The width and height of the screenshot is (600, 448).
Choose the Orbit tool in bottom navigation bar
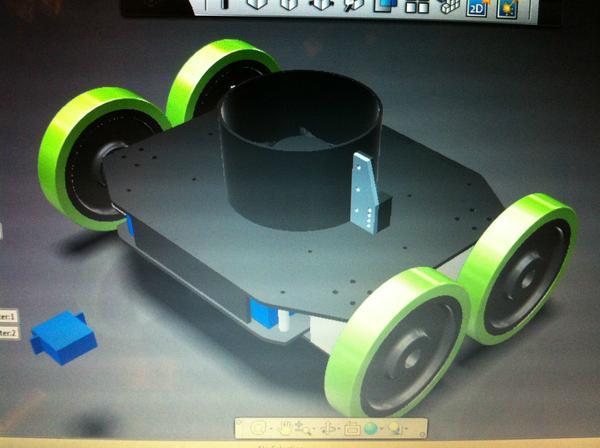(328, 428)
